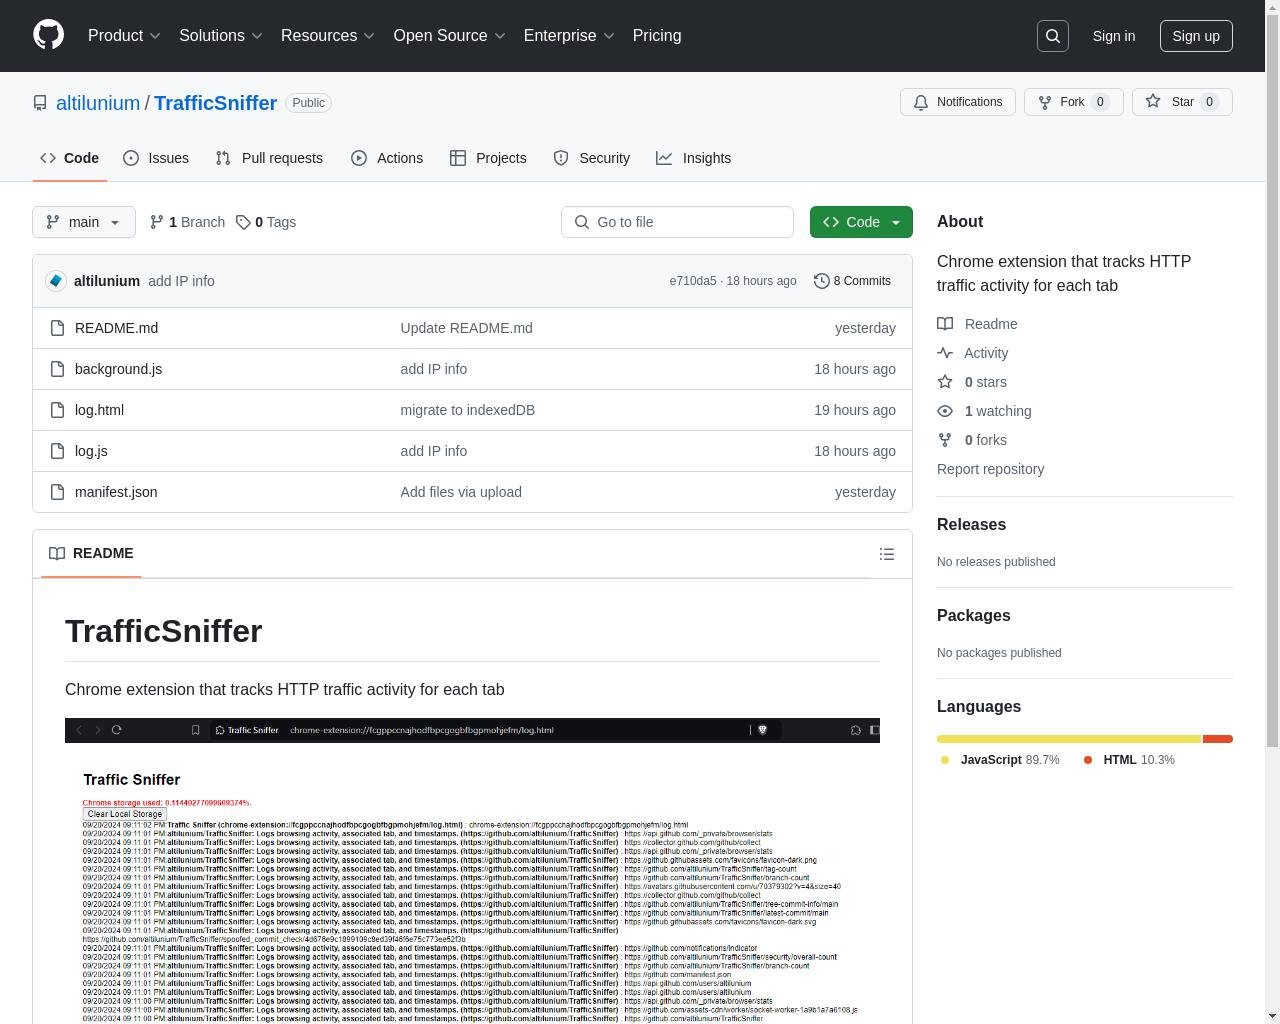This screenshot has height=1024, width=1280.
Task: Expand the Product menu
Action: 124,36
